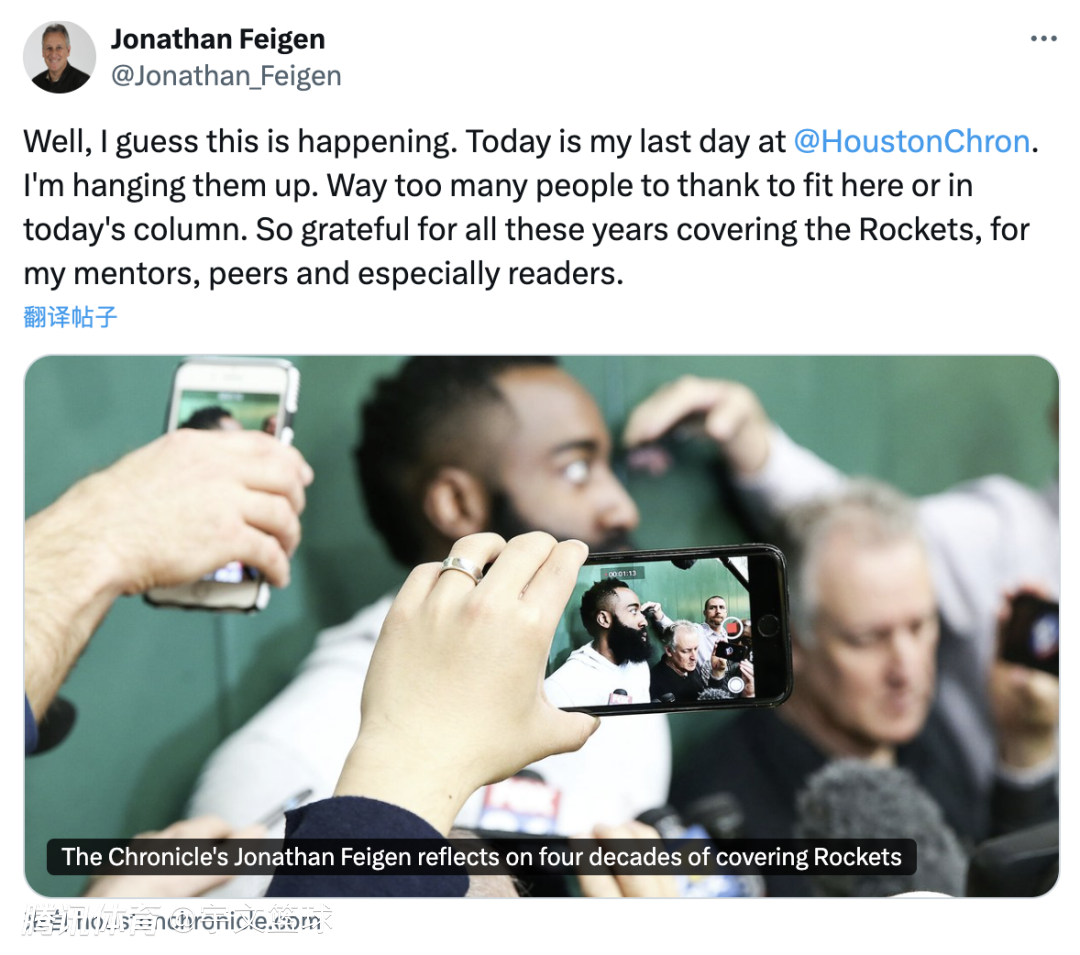Visit the houstonchronicle.com domain link below the card

tap(177, 921)
